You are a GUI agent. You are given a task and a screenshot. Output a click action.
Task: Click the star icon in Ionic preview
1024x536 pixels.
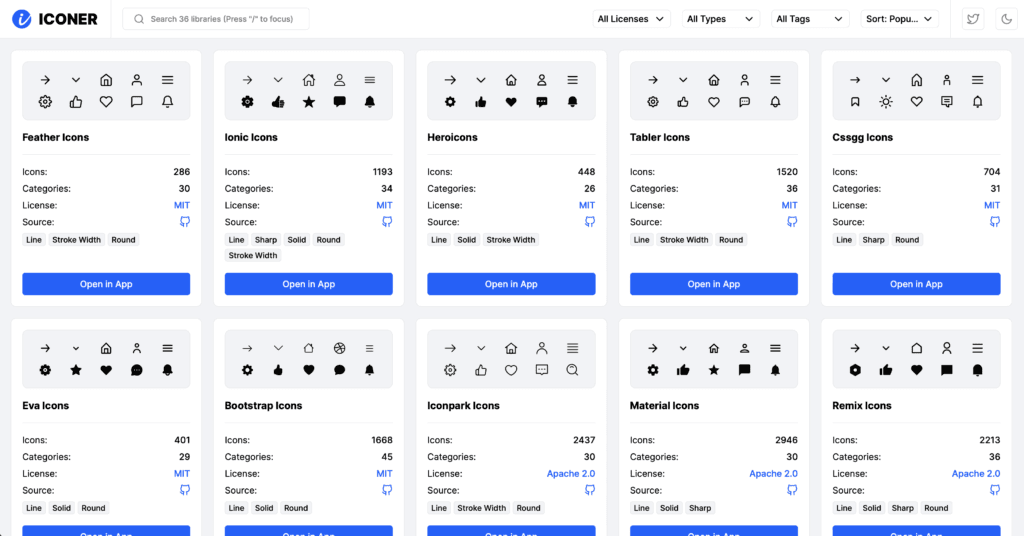(x=308, y=102)
